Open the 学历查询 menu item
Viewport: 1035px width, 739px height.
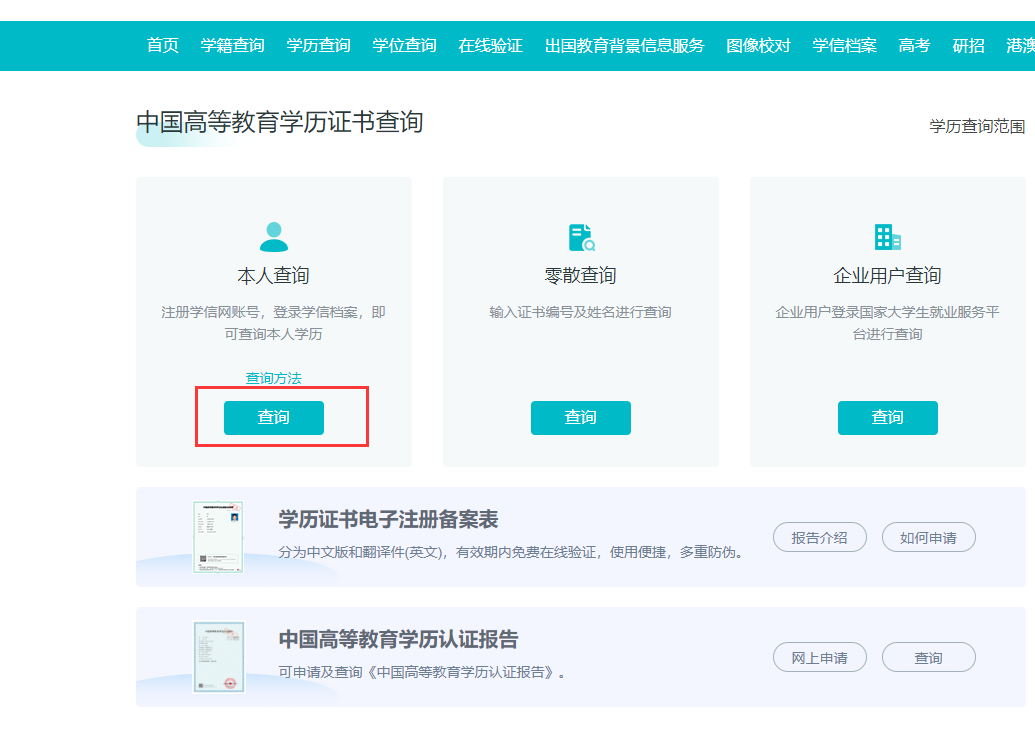click(318, 45)
